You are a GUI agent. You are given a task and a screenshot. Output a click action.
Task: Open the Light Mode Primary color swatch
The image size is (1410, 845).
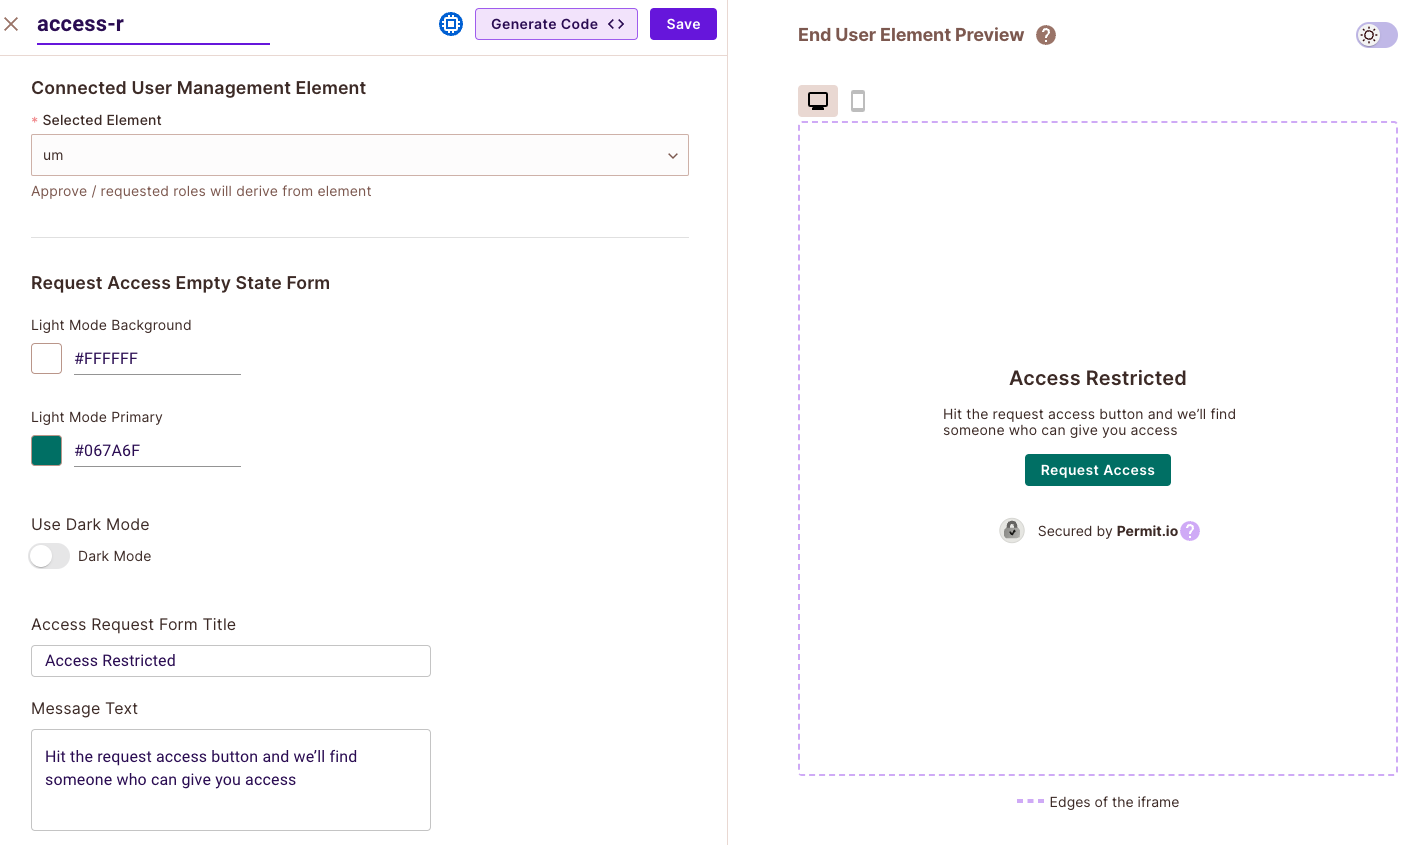tap(47, 450)
